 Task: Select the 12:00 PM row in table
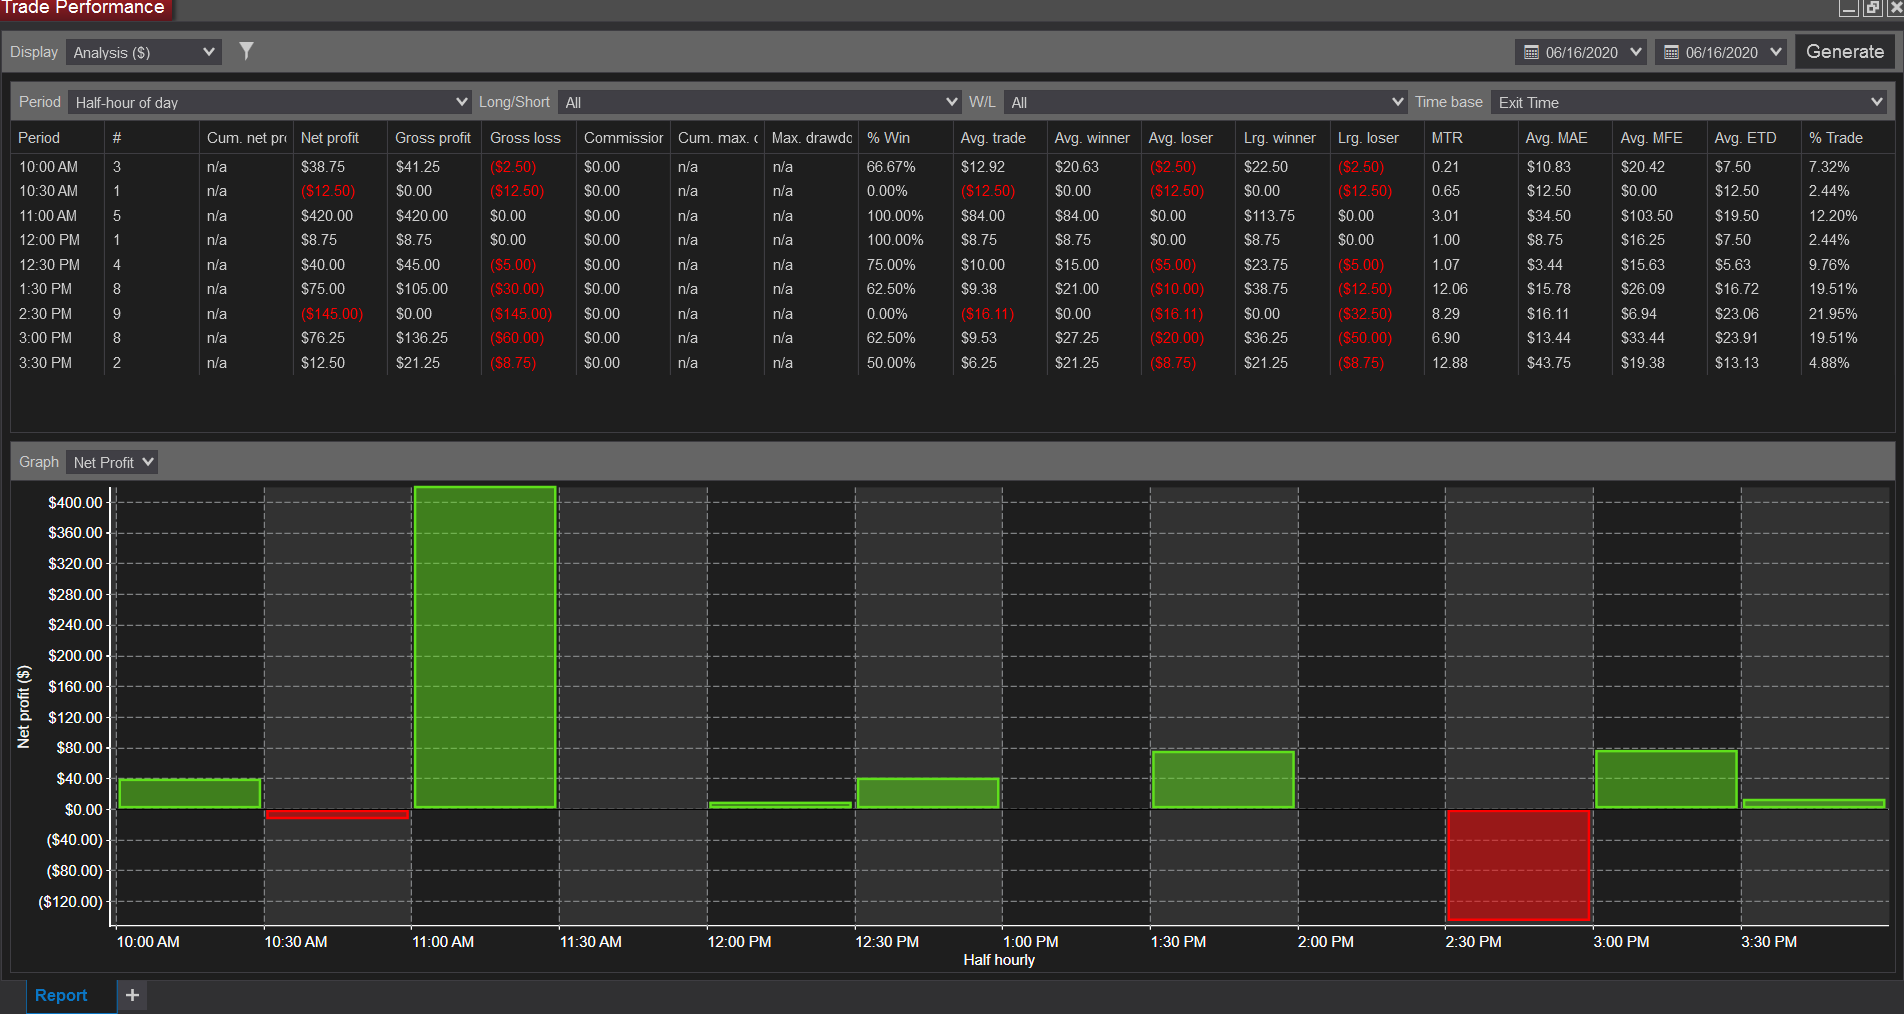[952, 240]
